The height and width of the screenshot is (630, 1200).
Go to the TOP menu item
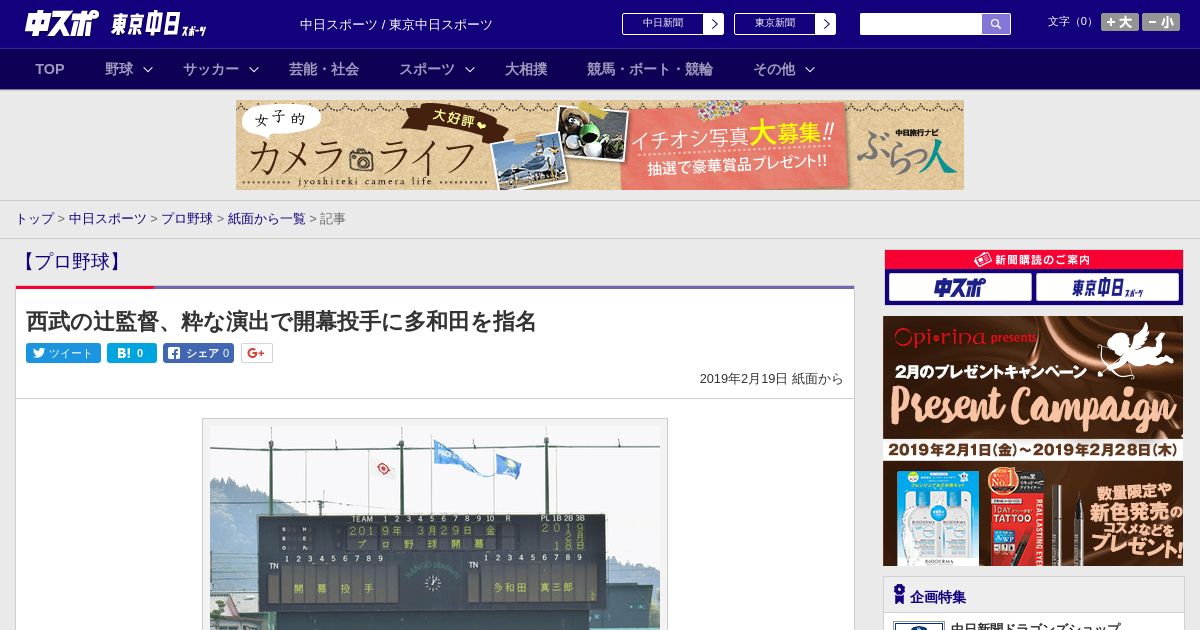tap(50, 69)
